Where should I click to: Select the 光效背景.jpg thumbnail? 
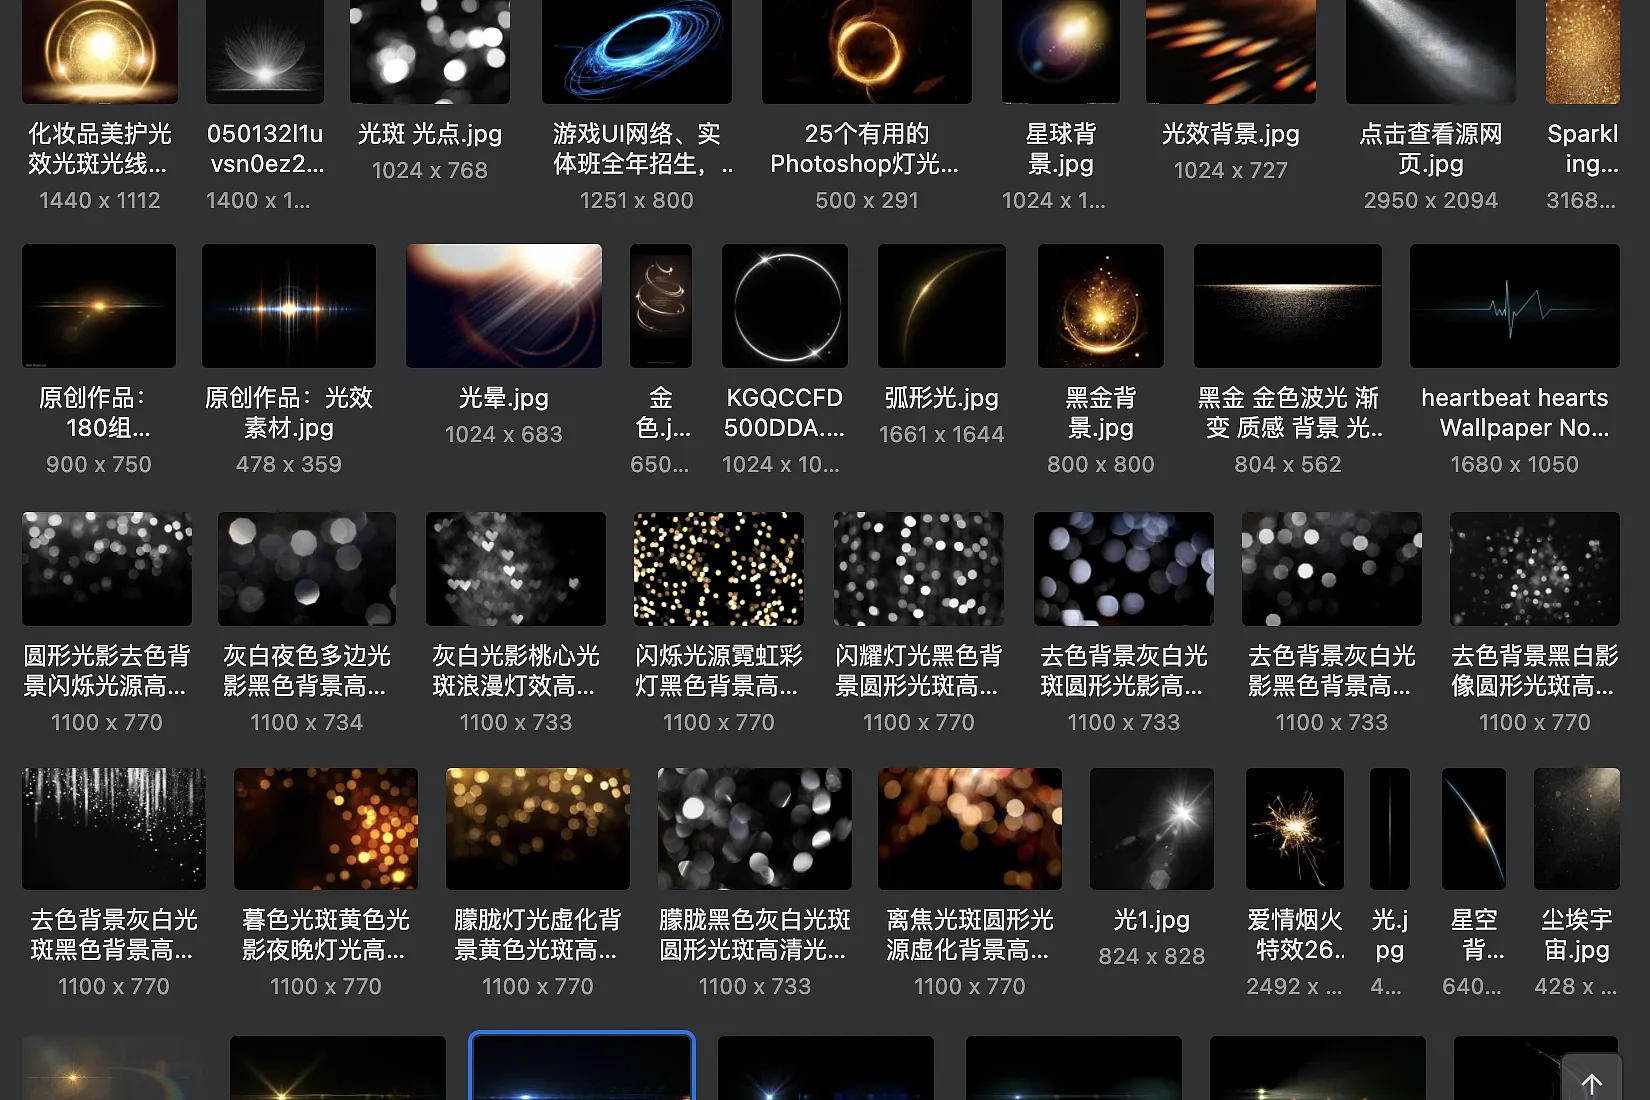[1231, 51]
